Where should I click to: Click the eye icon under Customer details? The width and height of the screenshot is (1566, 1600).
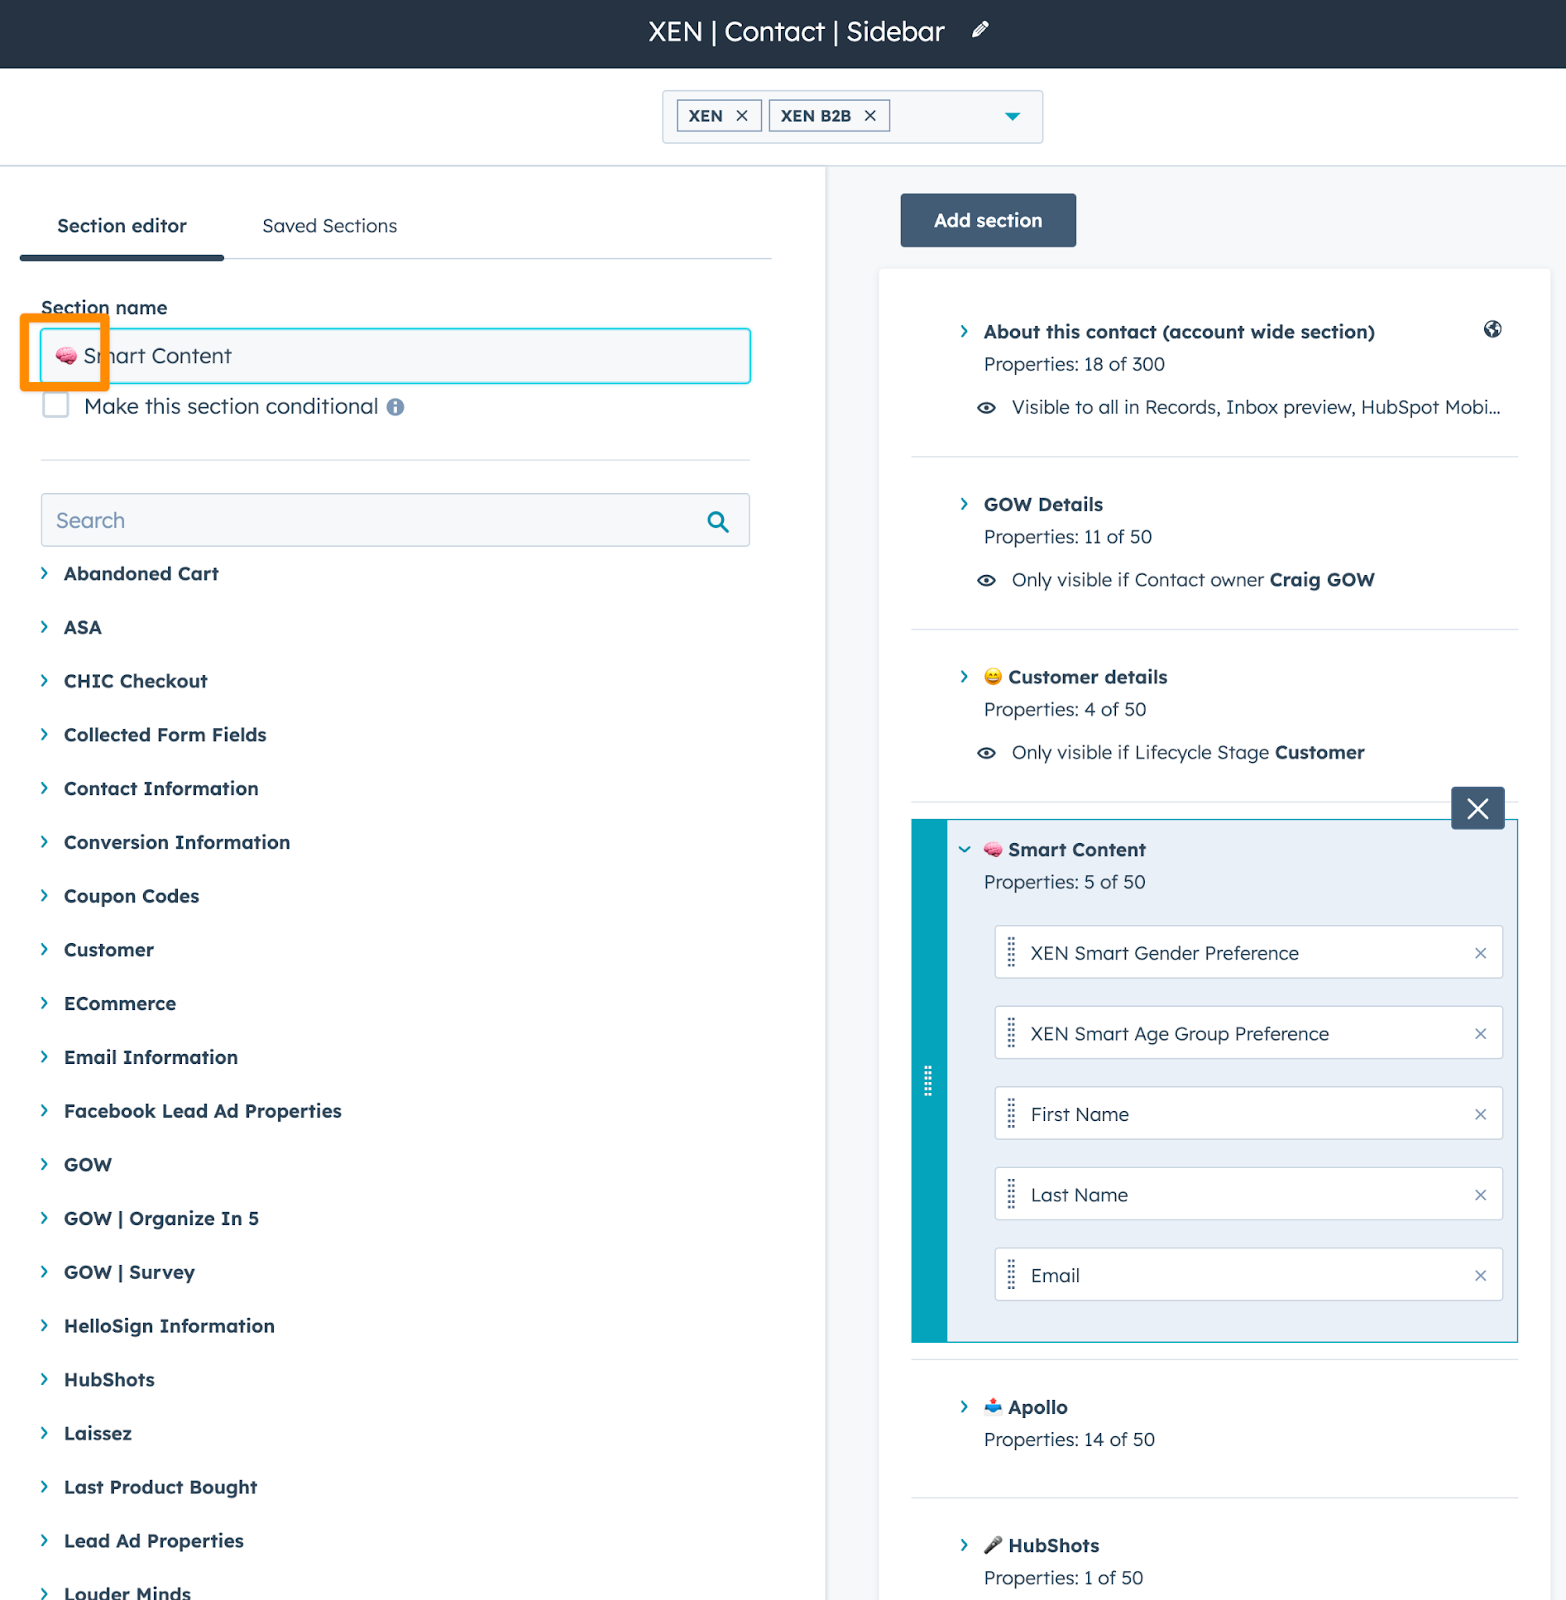click(x=986, y=753)
